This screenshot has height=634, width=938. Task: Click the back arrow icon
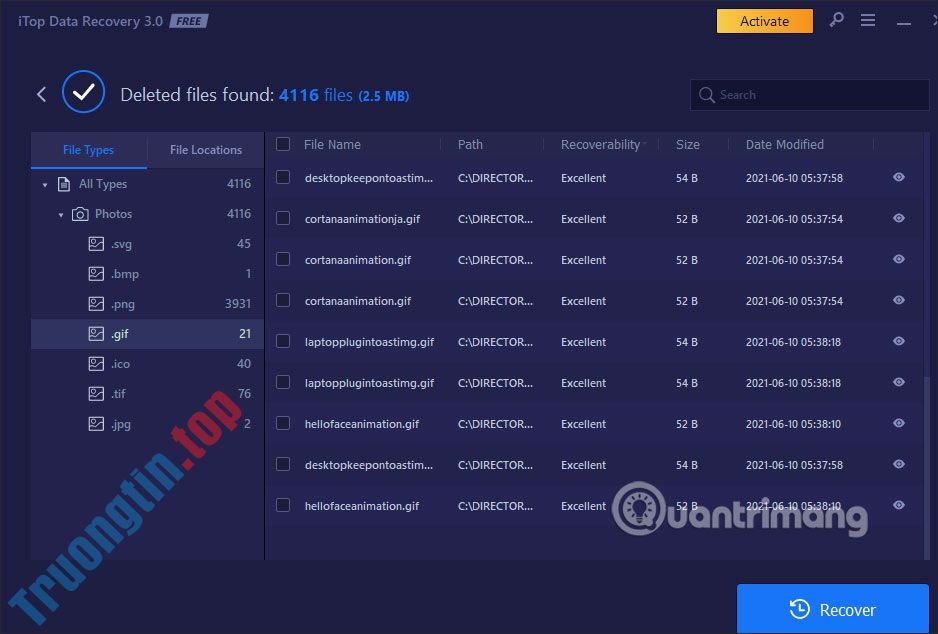(41, 94)
